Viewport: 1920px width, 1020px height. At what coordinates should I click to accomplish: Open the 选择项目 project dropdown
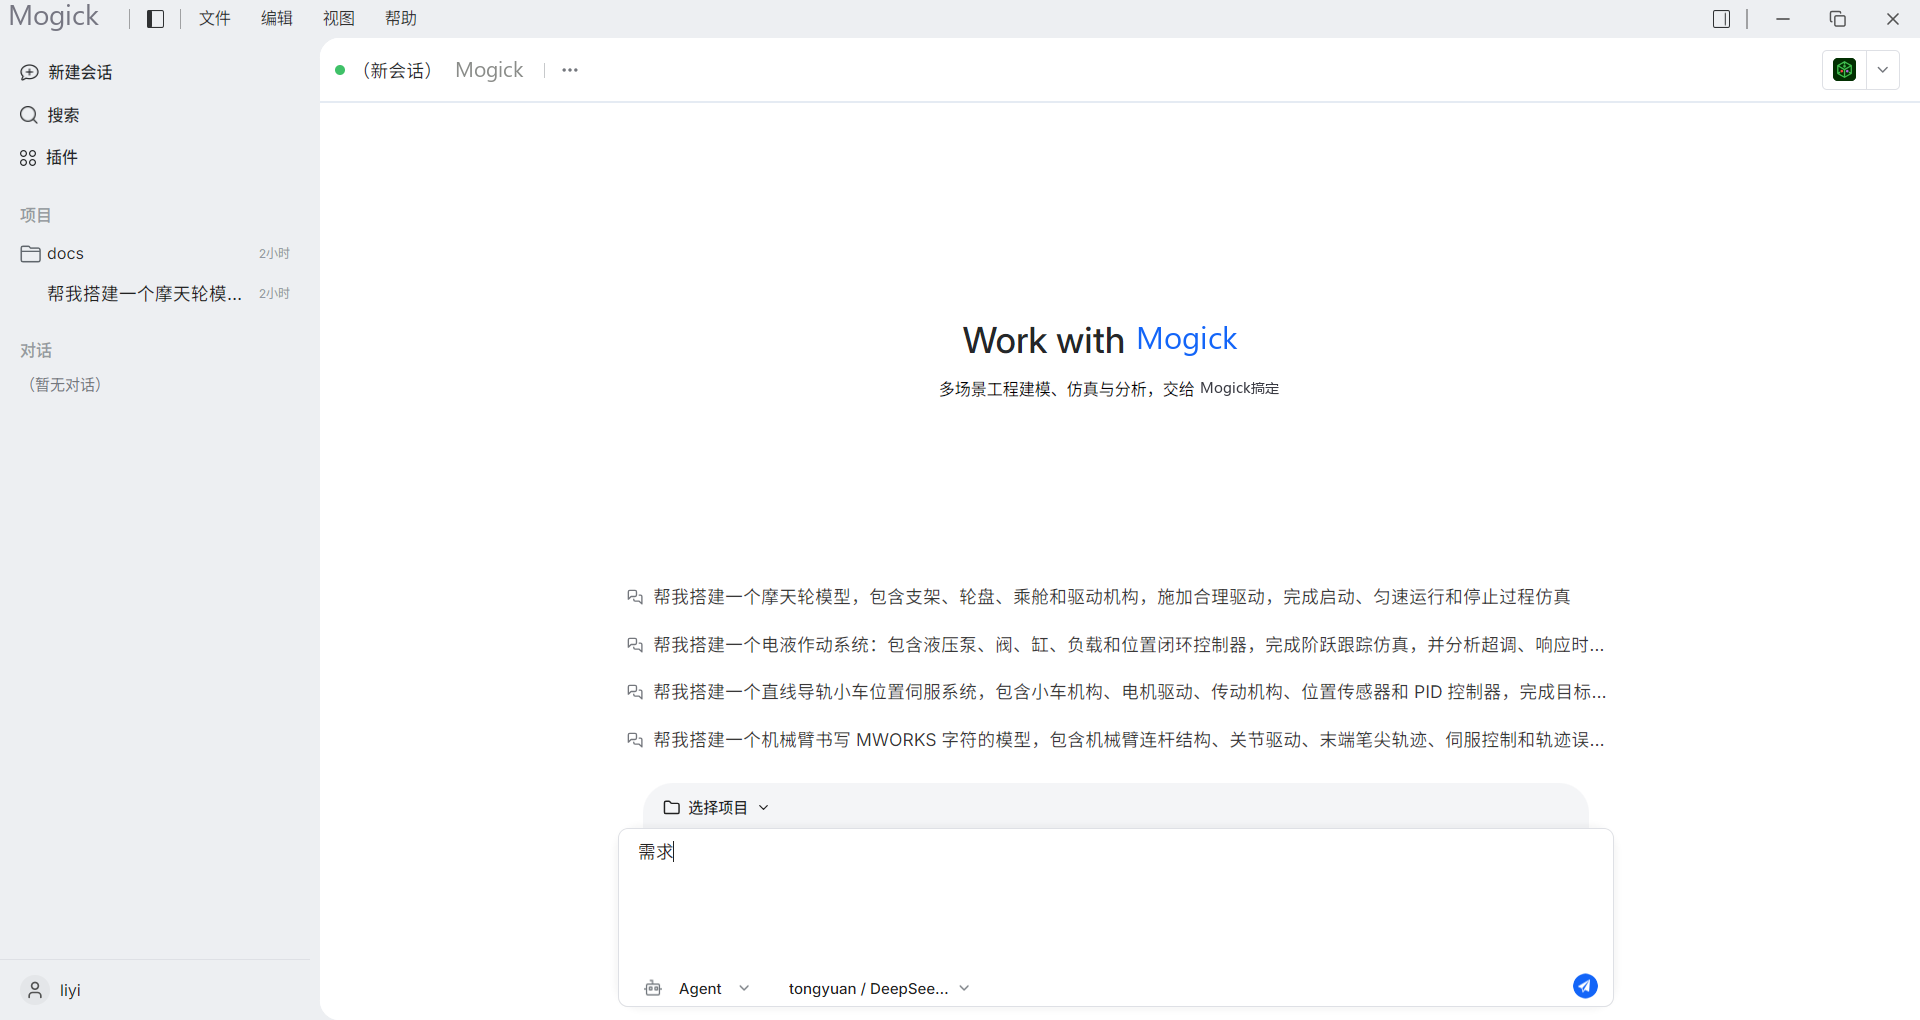click(x=716, y=807)
